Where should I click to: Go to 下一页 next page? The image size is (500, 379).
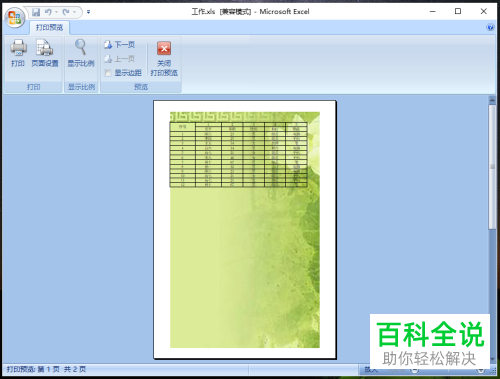pyautogui.click(x=119, y=44)
